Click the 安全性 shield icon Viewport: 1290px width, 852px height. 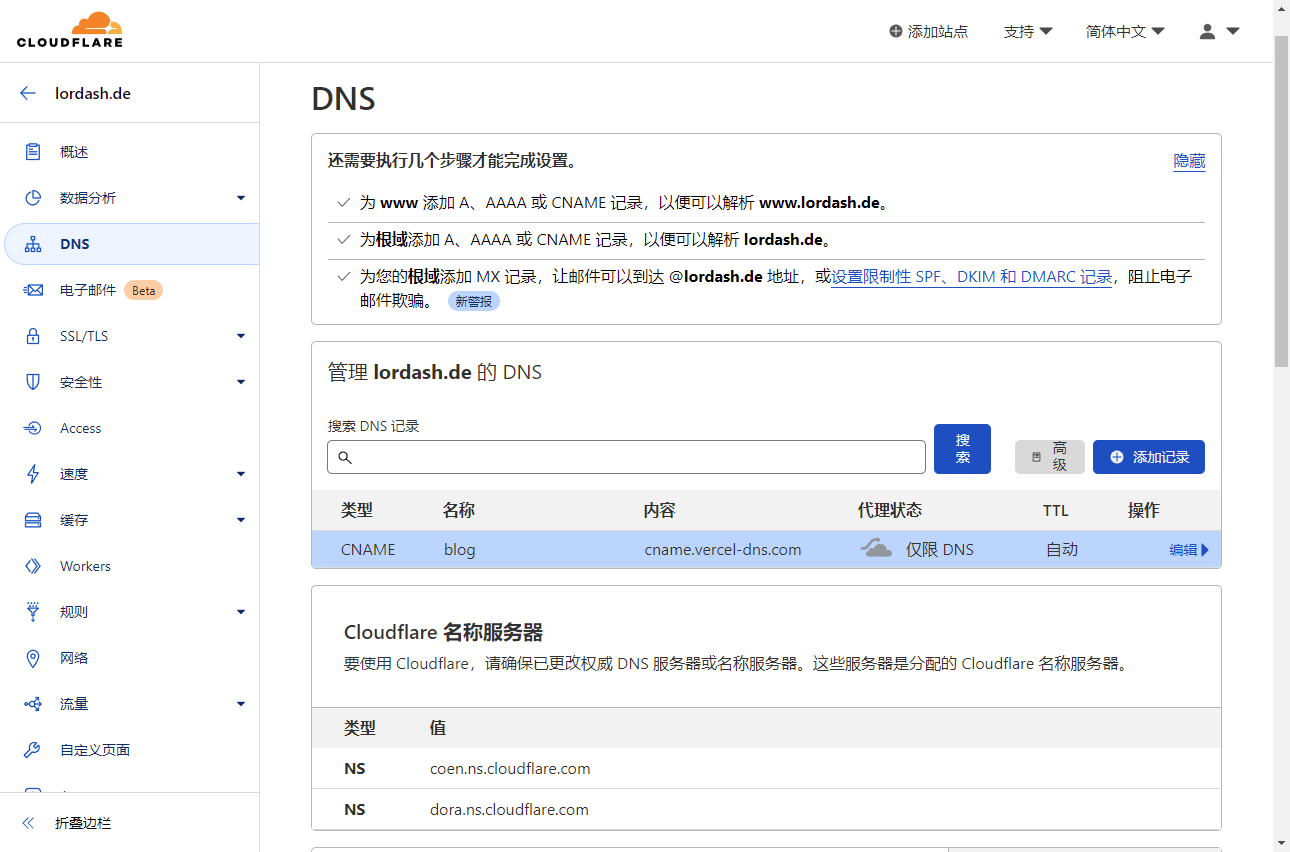[33, 382]
